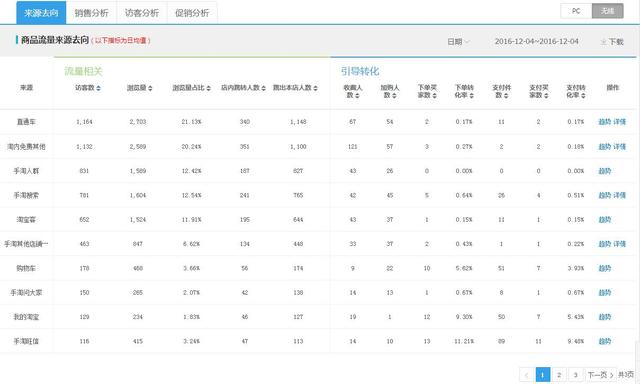The height and width of the screenshot is (384, 640).
Task: Sort by 支付买家数 column arrows
Action: [546, 95]
